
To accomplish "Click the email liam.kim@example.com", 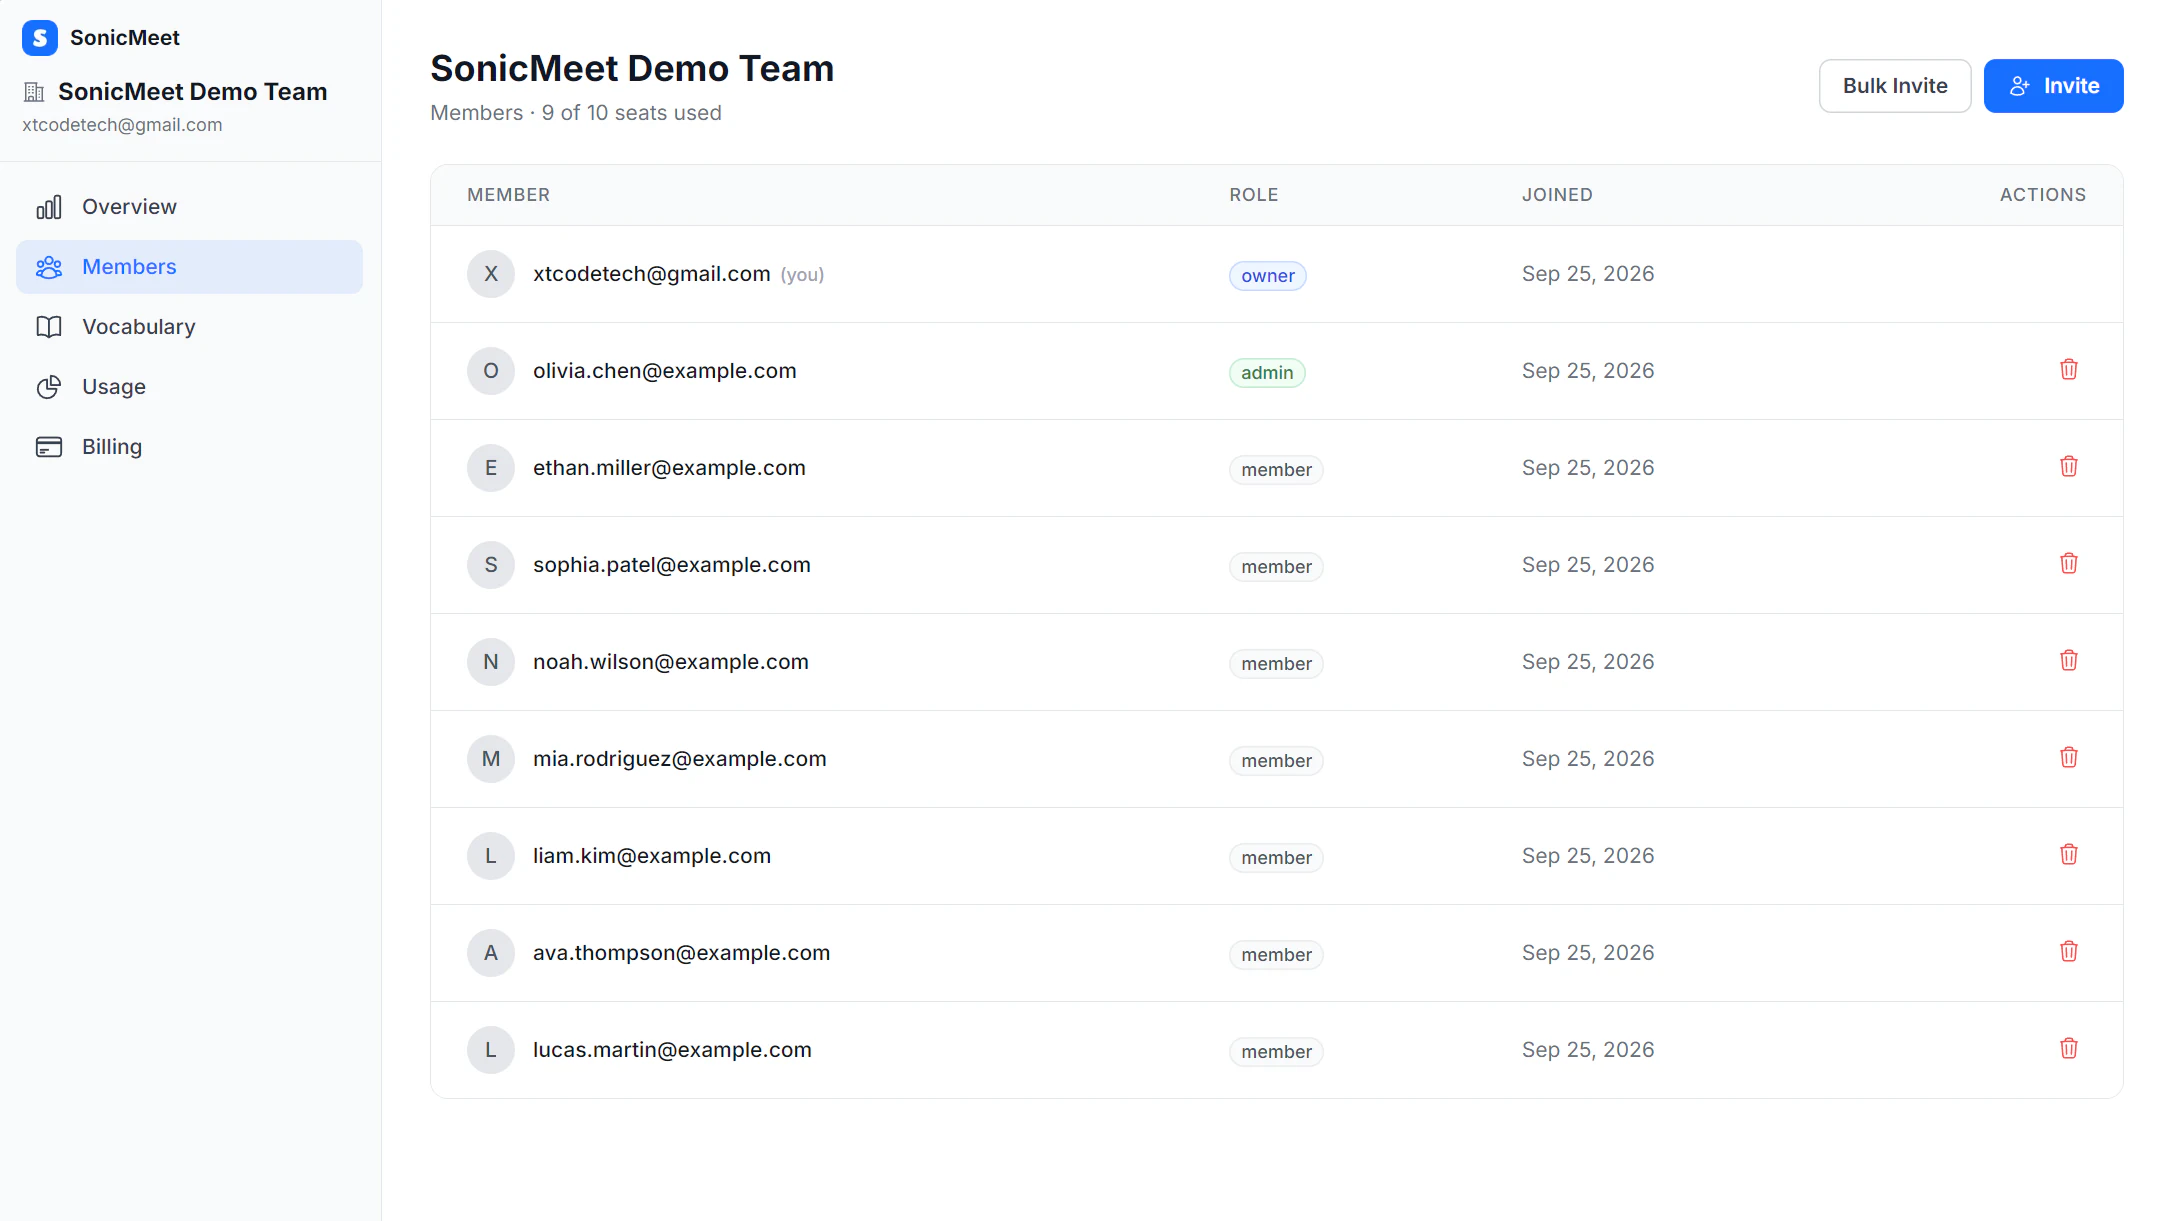I will pyautogui.click(x=652, y=856).
